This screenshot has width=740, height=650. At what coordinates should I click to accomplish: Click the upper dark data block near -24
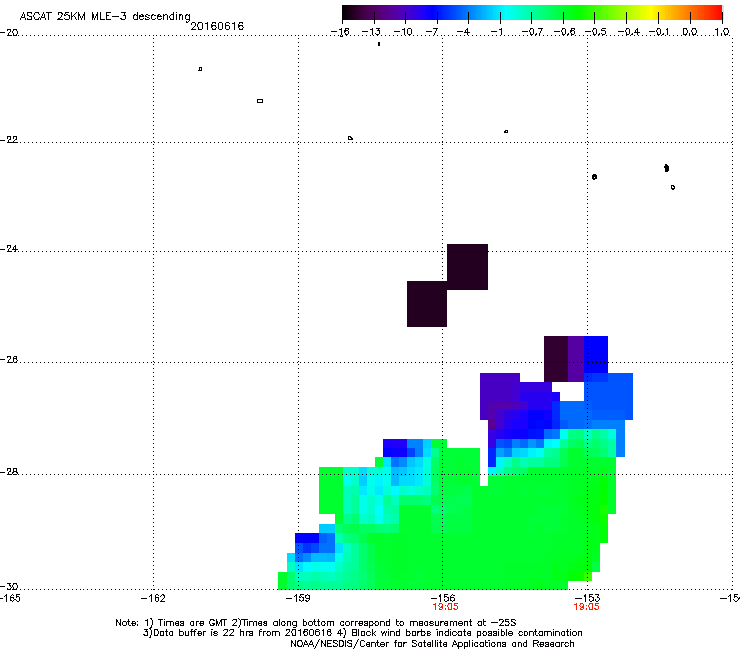(467, 267)
